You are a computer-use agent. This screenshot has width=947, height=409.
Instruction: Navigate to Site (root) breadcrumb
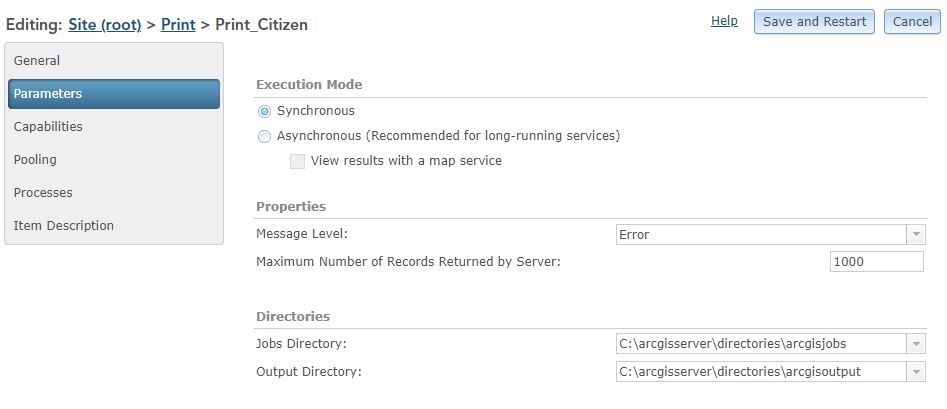pos(105,25)
